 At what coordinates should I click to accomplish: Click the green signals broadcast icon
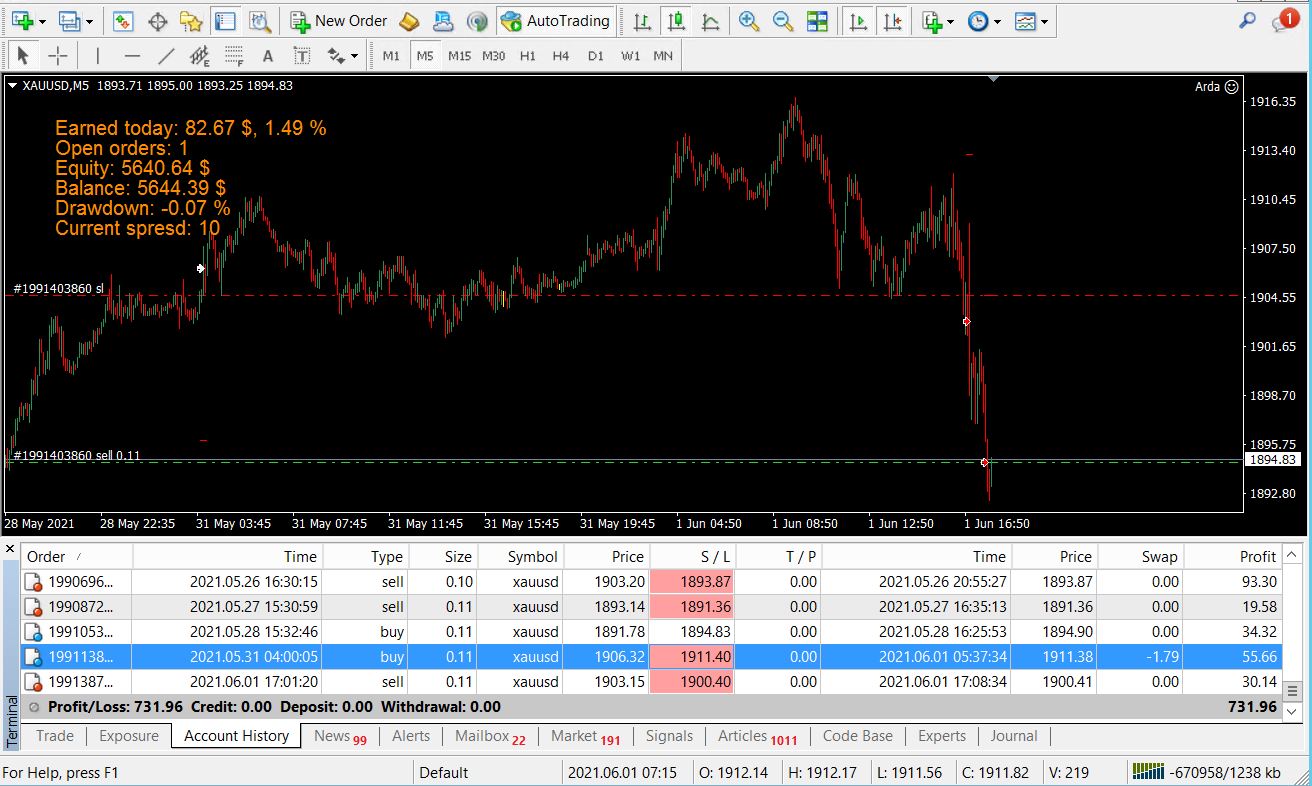point(477,21)
